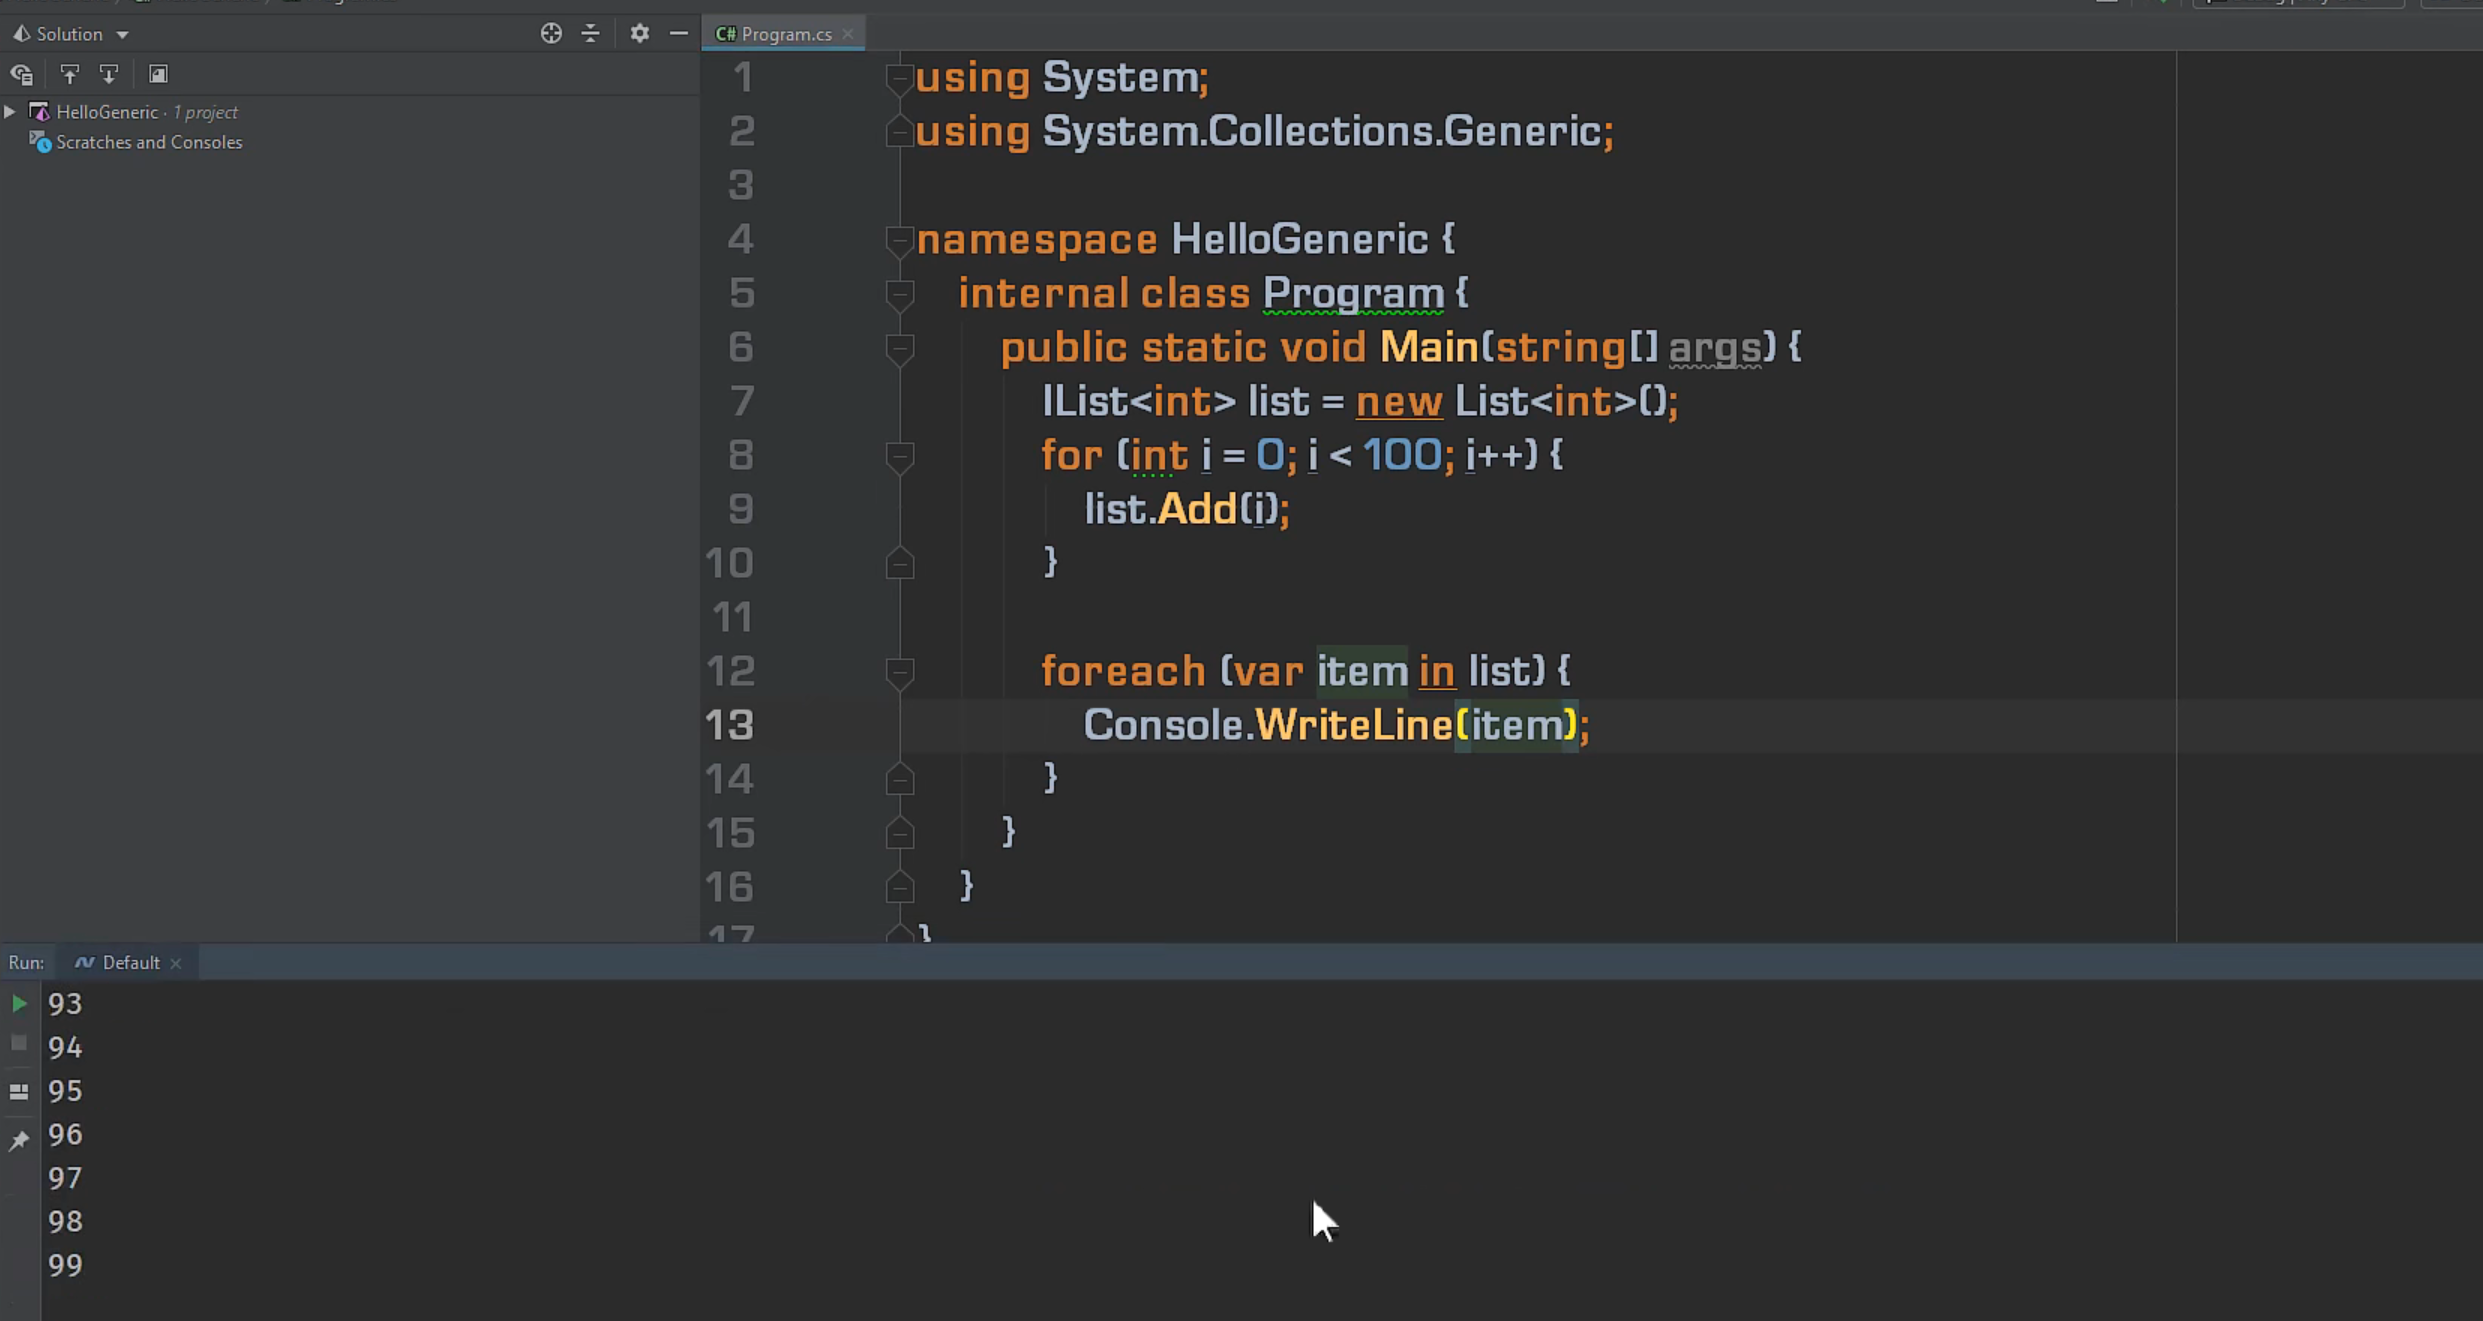Click the restore layout icon in Run panel
The height and width of the screenshot is (1321, 2483).
click(19, 1092)
